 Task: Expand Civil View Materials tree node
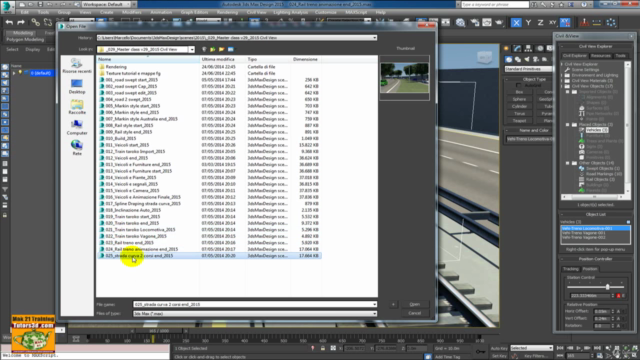click(562, 81)
